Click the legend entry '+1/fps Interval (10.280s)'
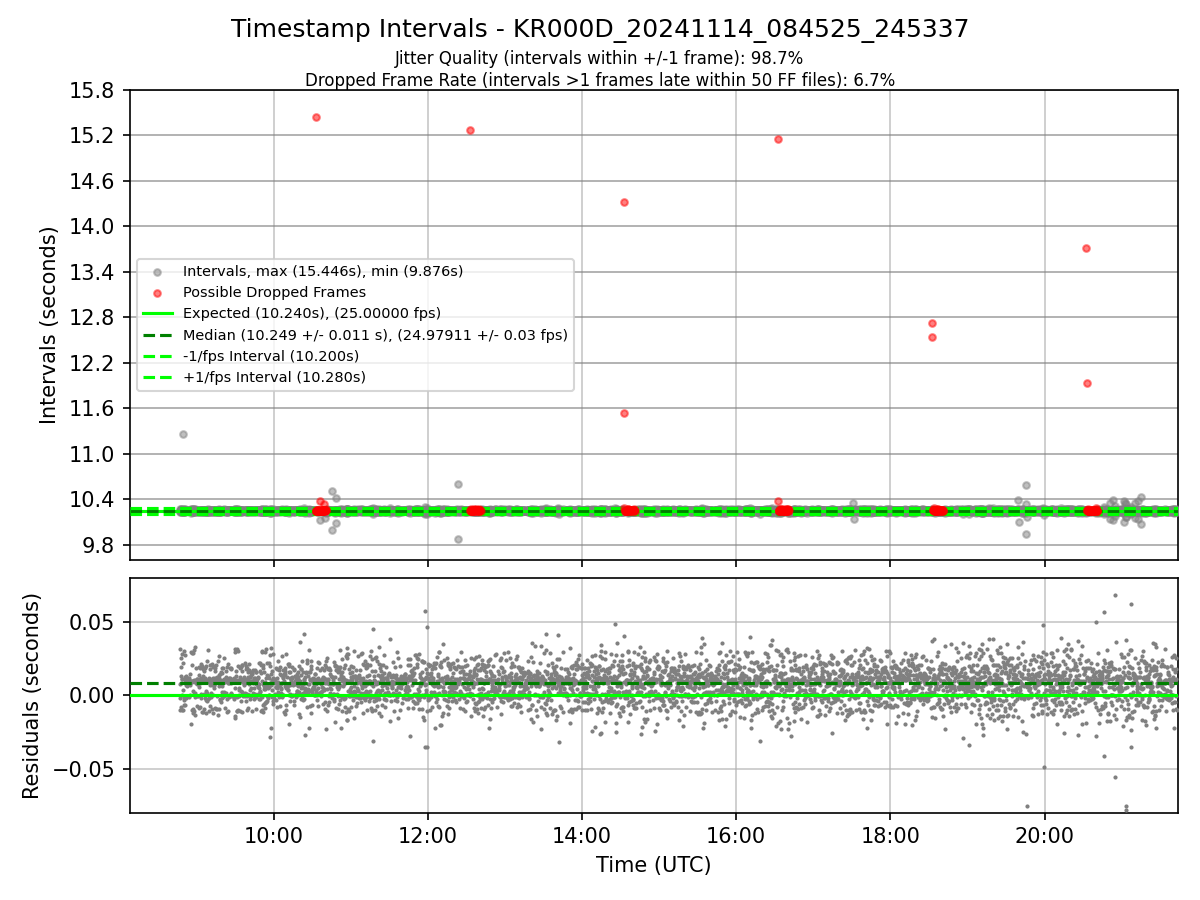 pyautogui.click(x=274, y=377)
